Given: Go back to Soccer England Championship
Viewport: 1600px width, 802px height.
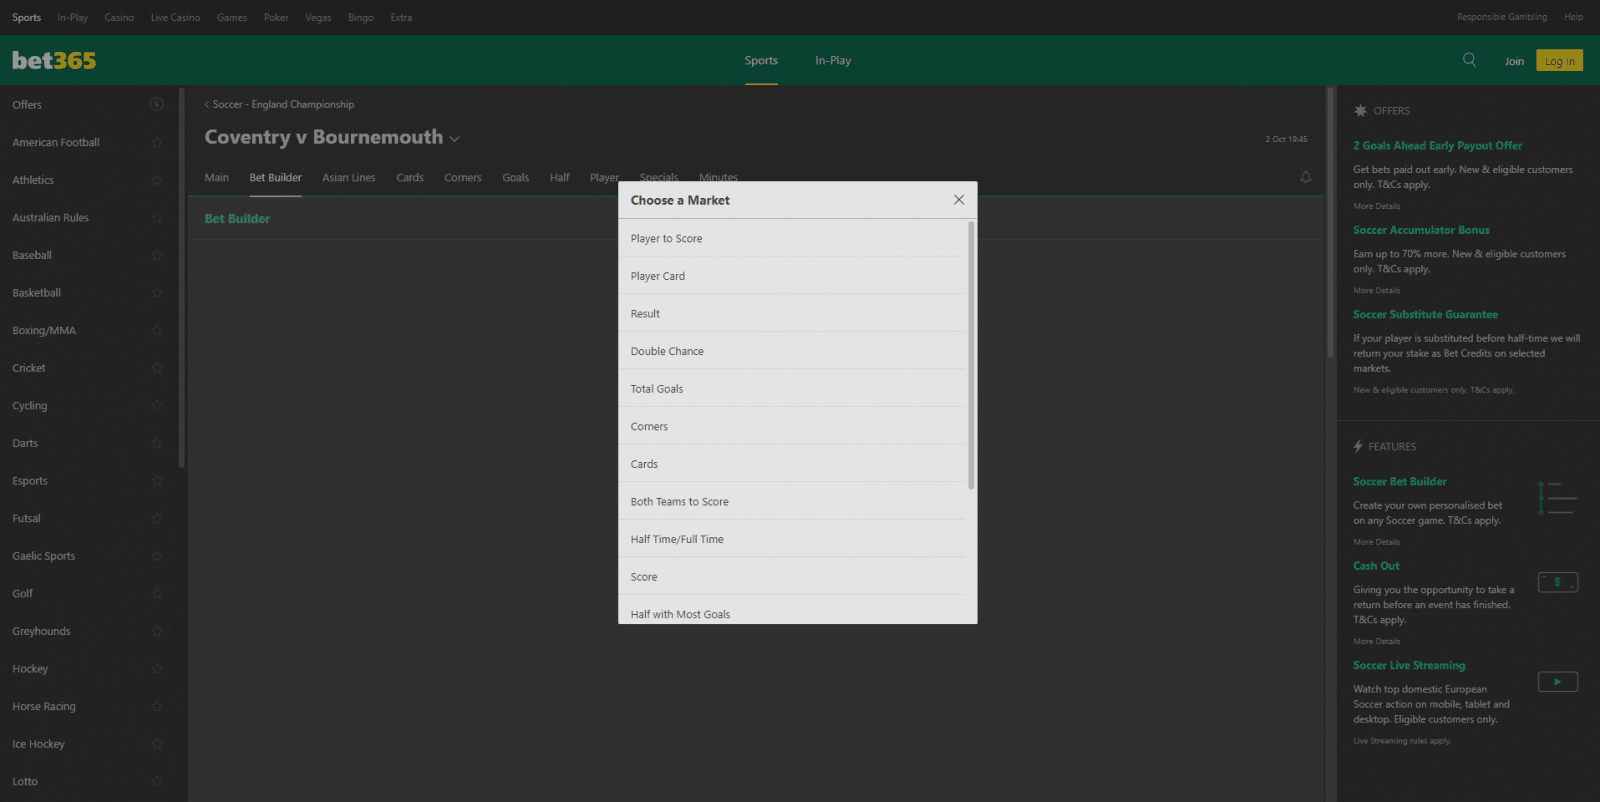Looking at the screenshot, I should point(280,104).
